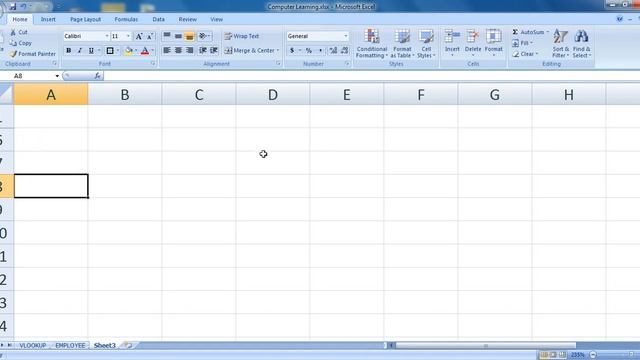Copy the selected cell
The height and width of the screenshot is (360, 640).
[x=20, y=43]
